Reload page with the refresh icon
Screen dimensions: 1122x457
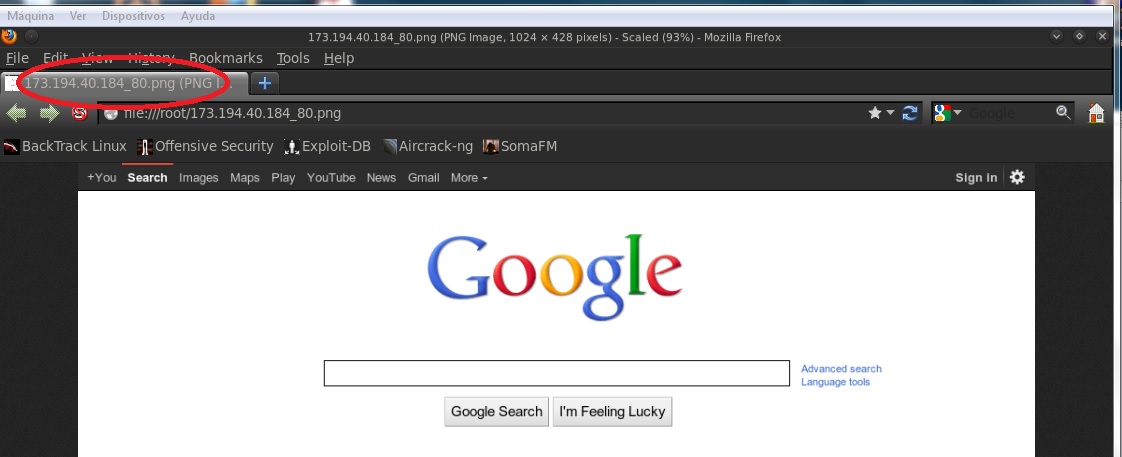click(909, 113)
